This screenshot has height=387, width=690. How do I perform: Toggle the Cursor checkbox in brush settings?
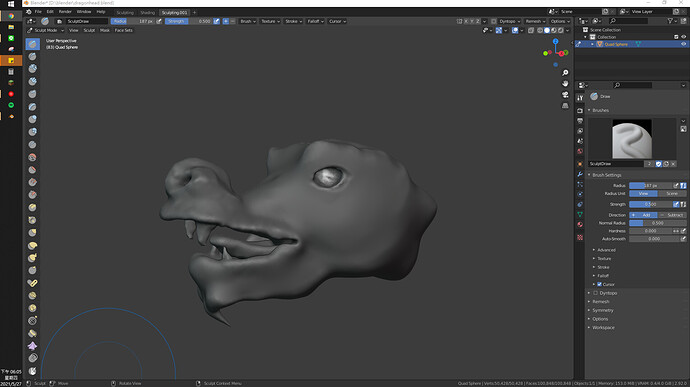pyautogui.click(x=599, y=284)
